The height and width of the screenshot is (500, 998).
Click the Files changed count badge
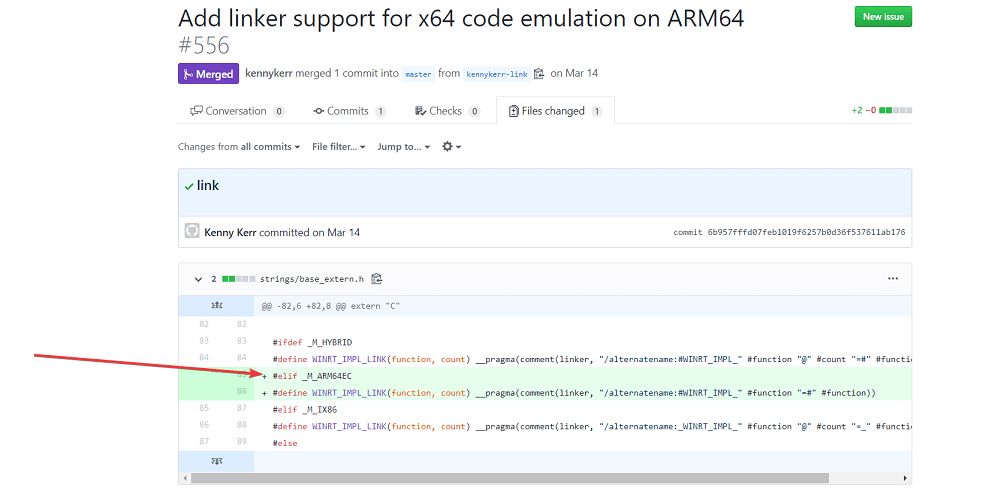[596, 111]
